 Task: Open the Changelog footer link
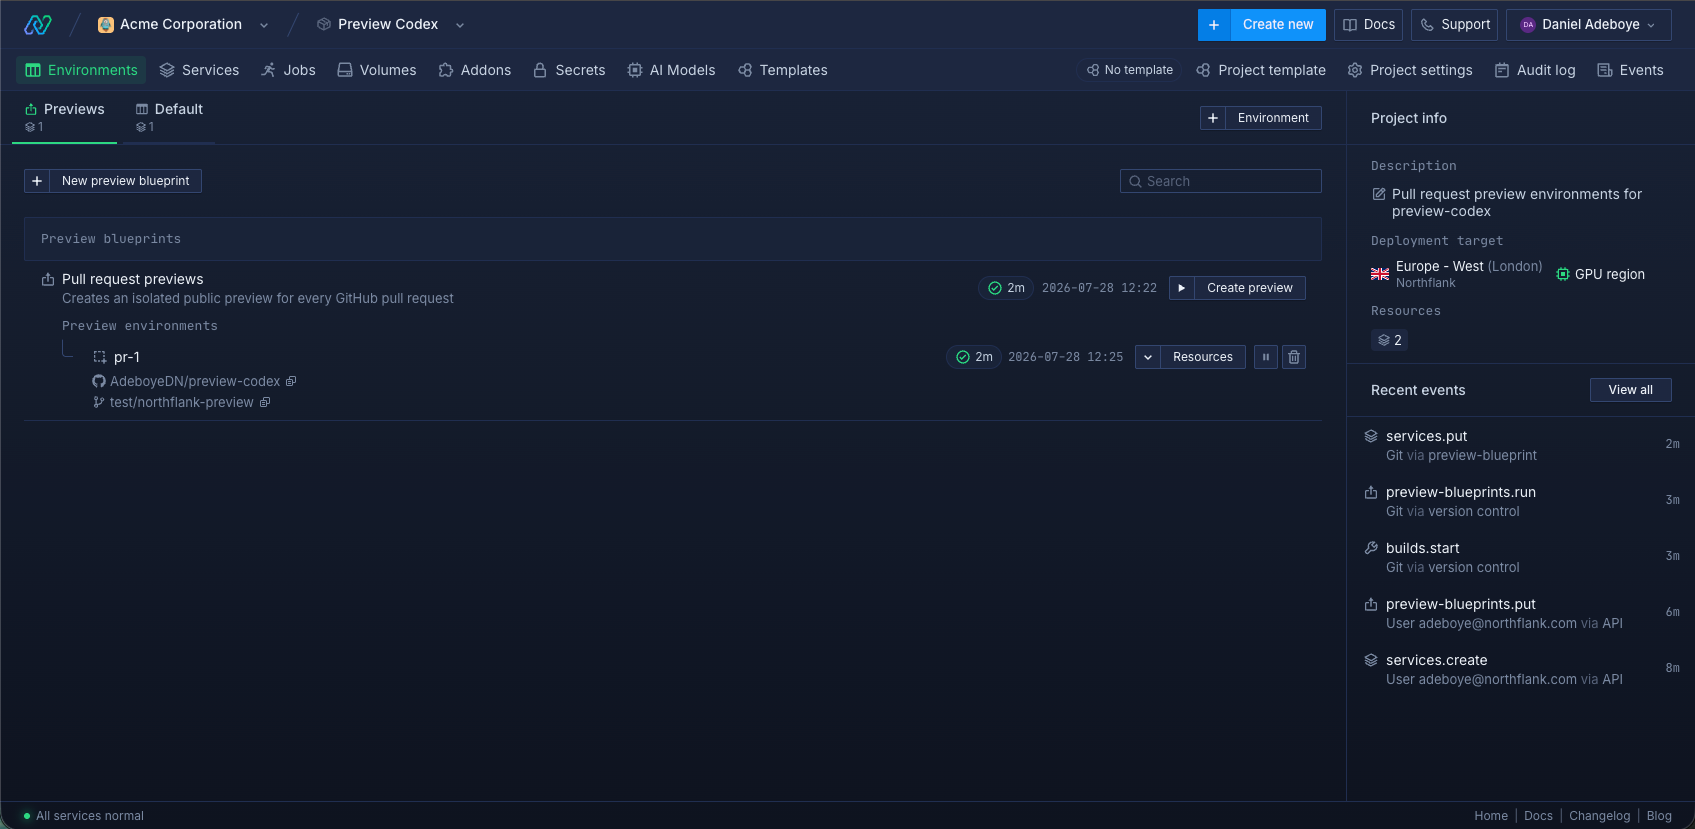1599,816
